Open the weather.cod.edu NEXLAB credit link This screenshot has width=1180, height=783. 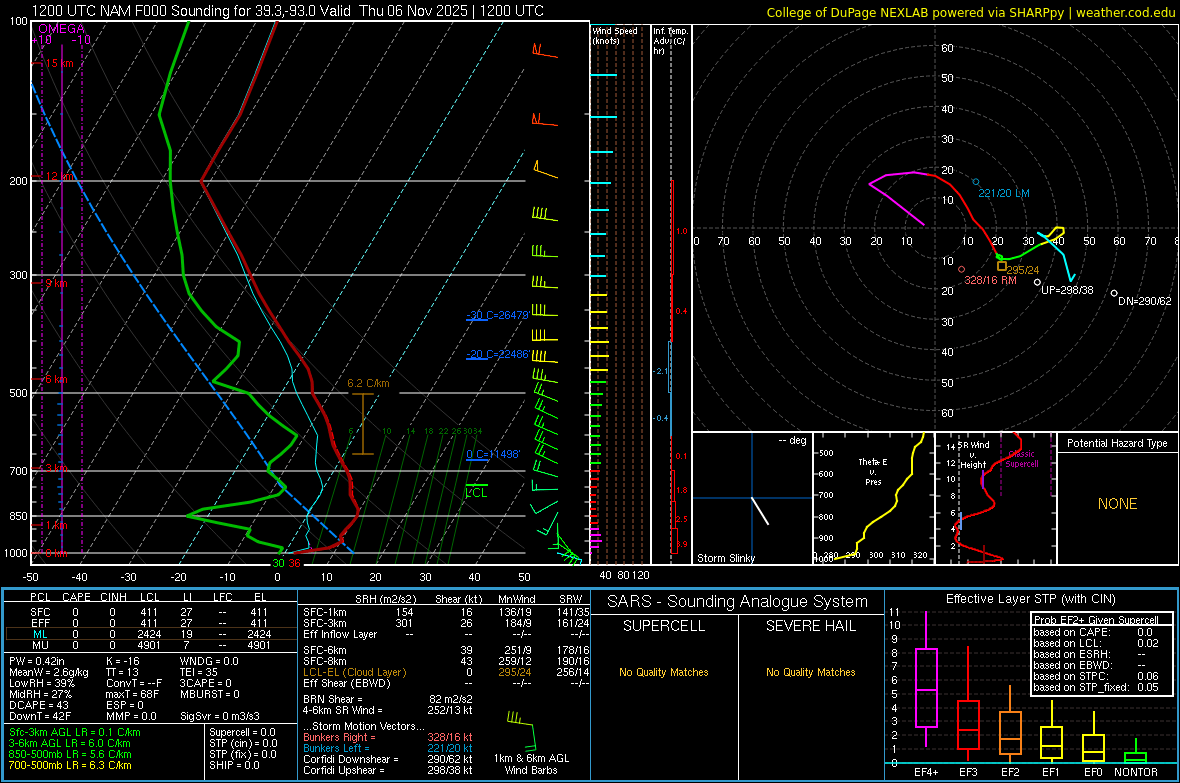(x=970, y=12)
